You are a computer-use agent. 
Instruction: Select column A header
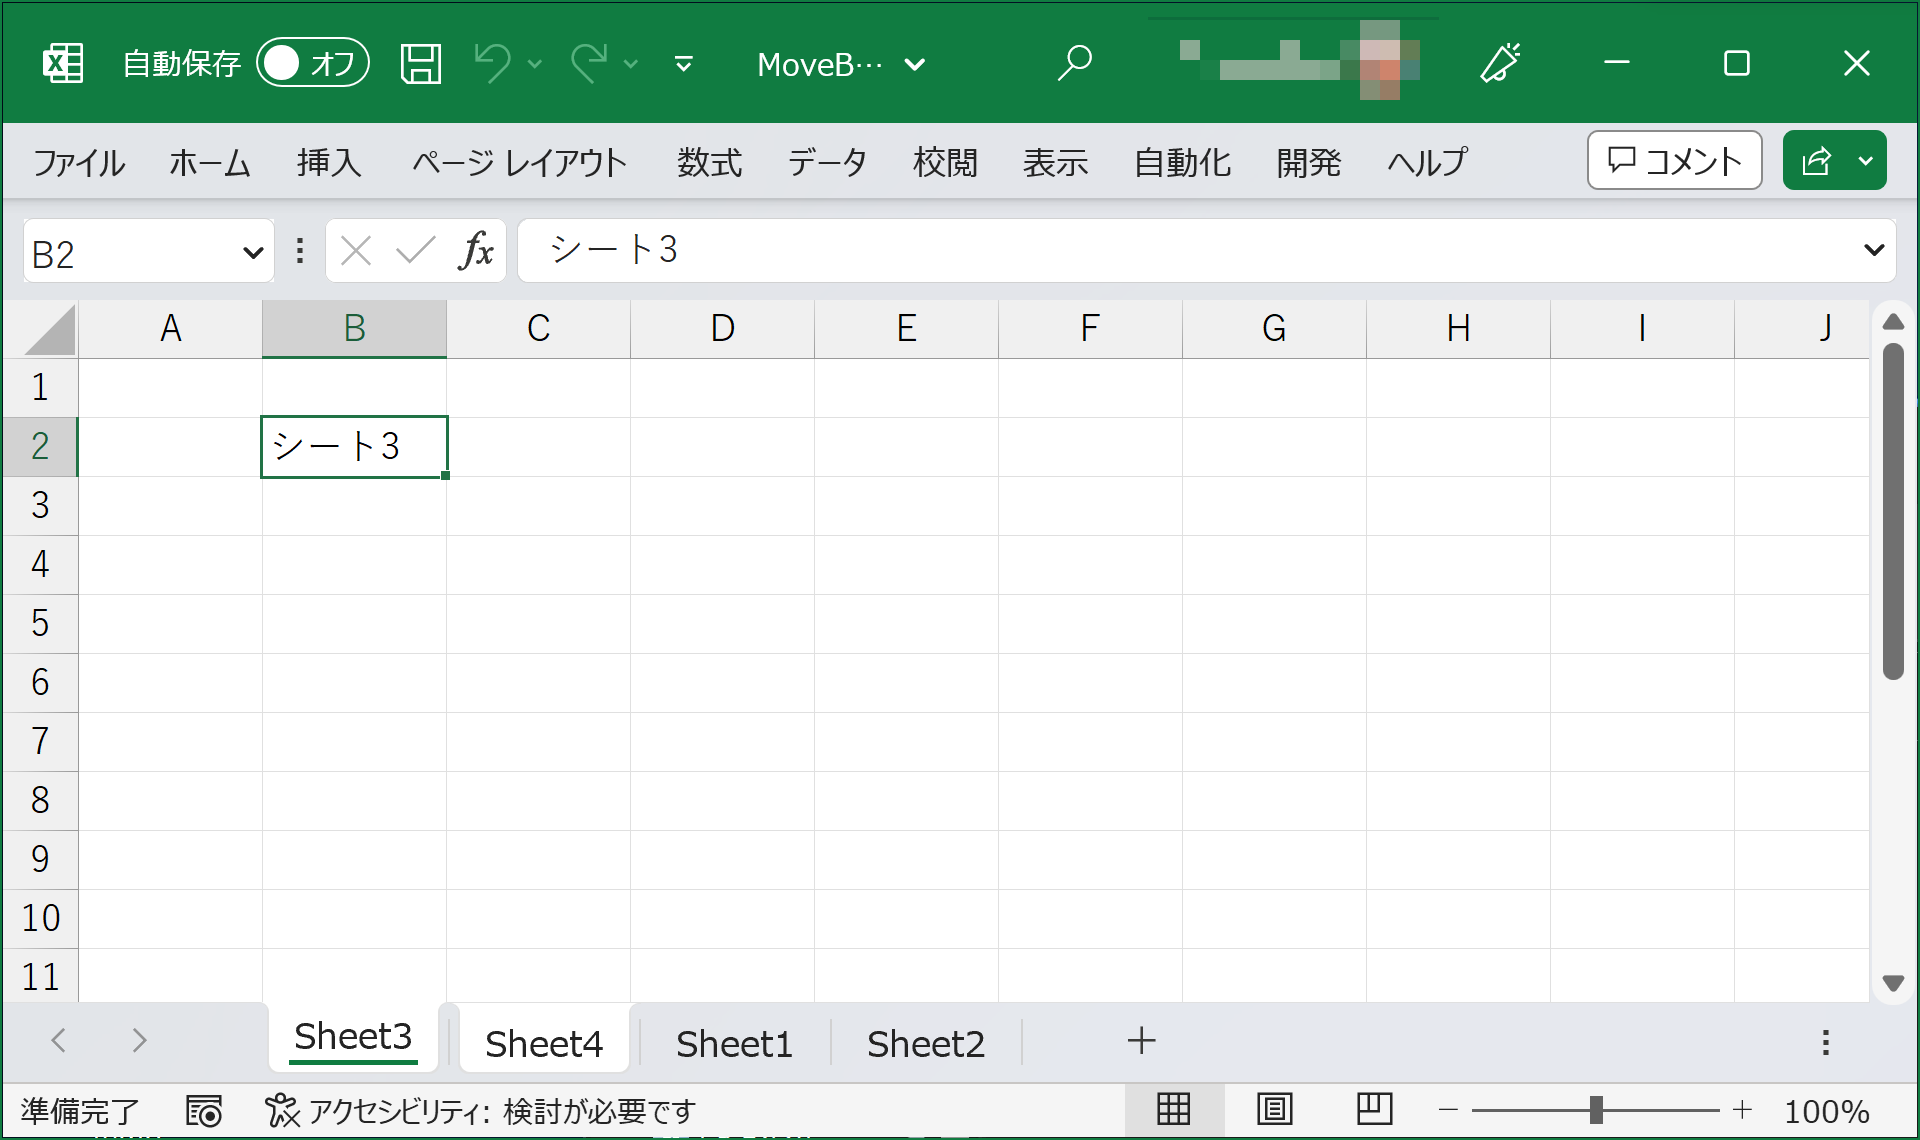(x=171, y=328)
